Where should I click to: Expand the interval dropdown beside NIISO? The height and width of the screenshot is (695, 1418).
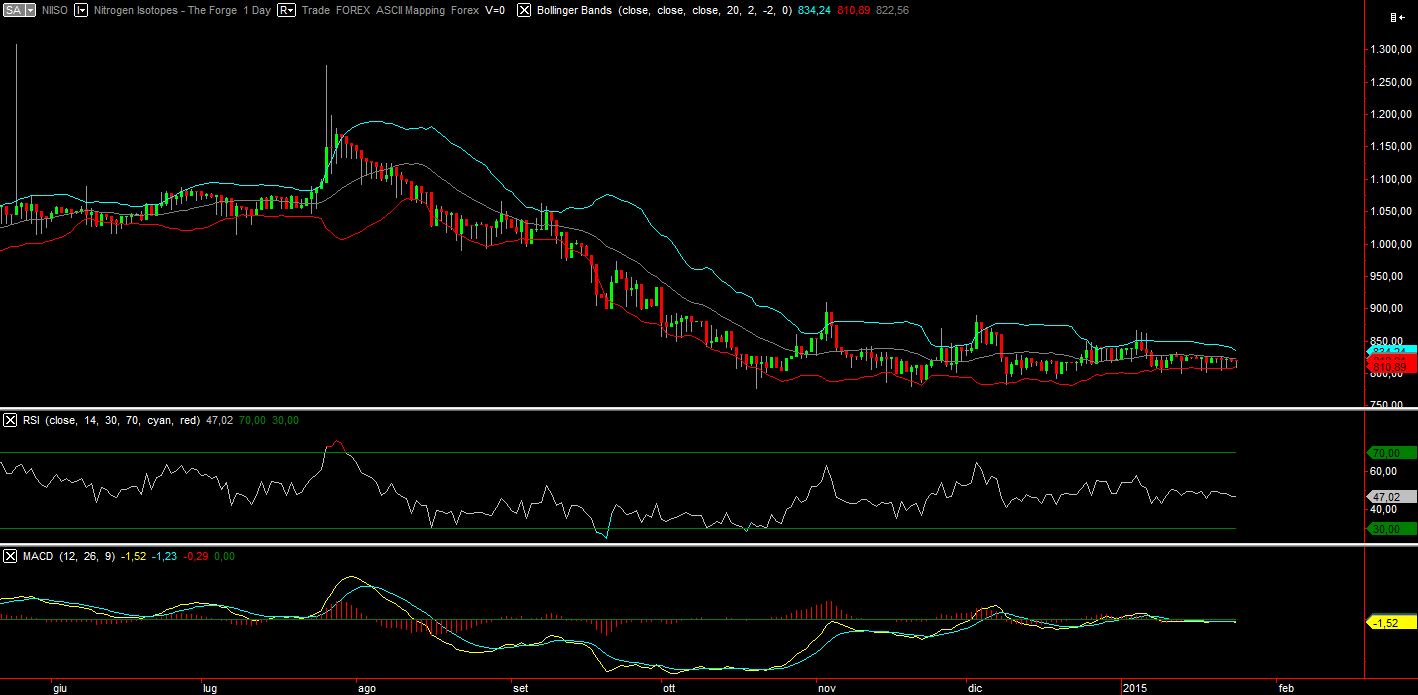click(81, 10)
